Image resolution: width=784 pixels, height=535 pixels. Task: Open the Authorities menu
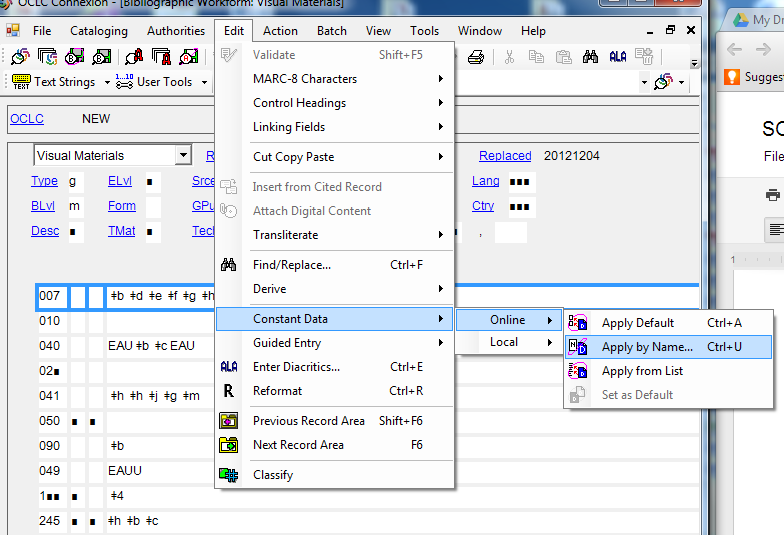point(176,31)
